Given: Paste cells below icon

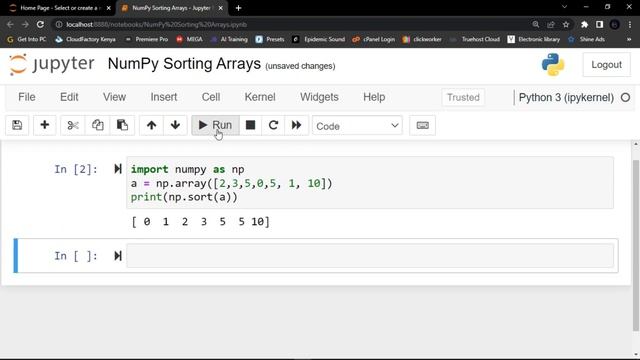Looking at the screenshot, I should 122,125.
